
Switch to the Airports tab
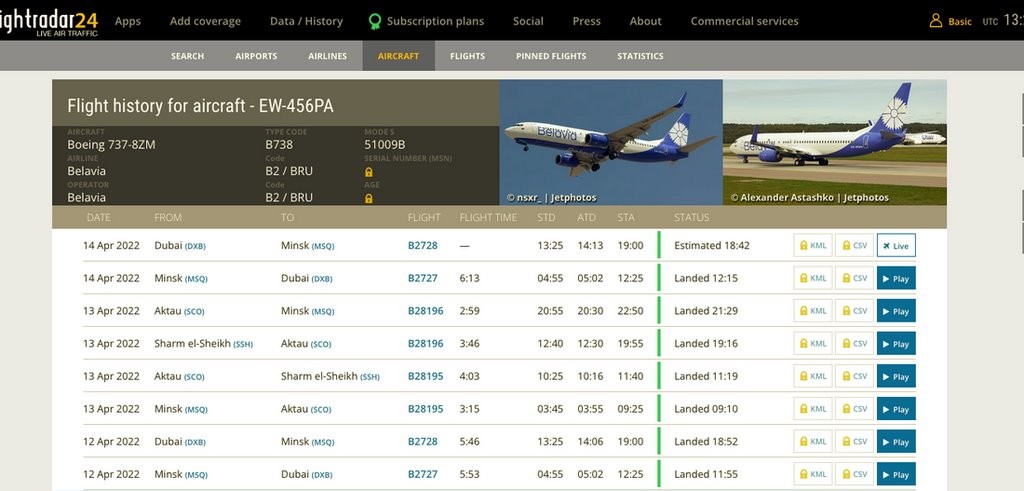coord(256,56)
